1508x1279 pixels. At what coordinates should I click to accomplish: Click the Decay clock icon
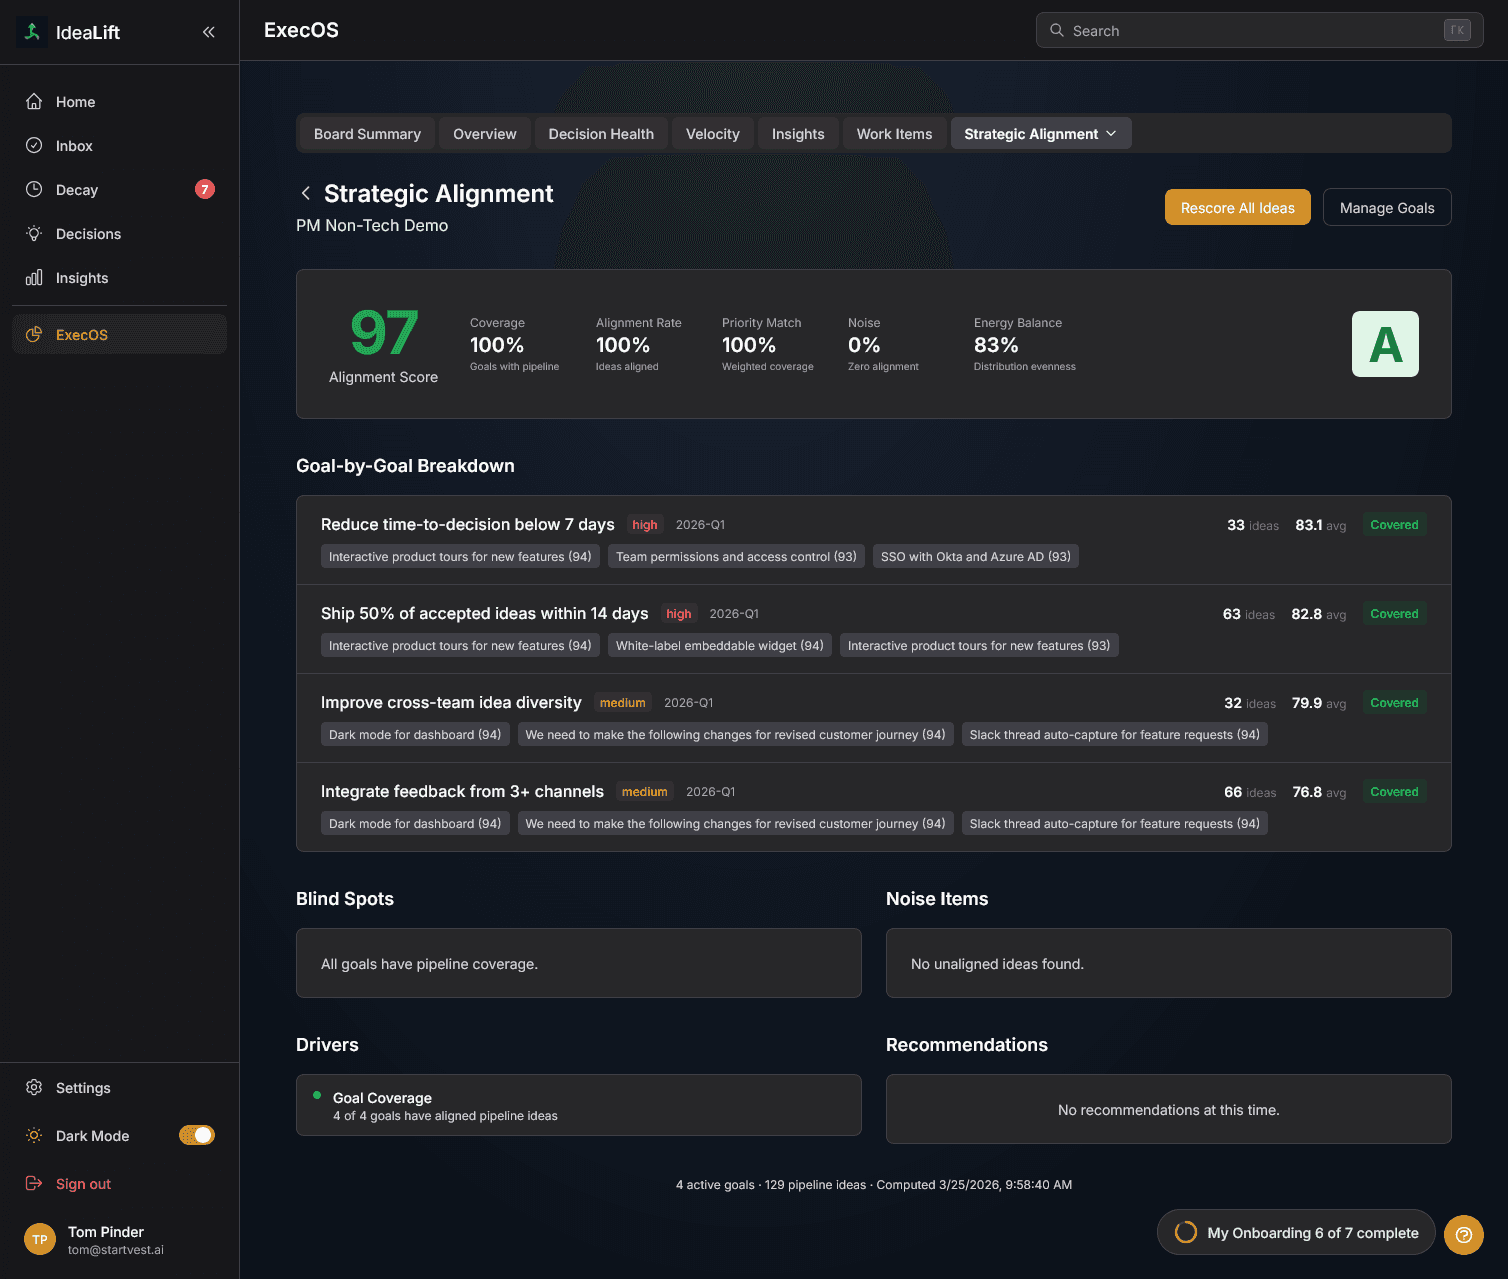pyautogui.click(x=34, y=190)
